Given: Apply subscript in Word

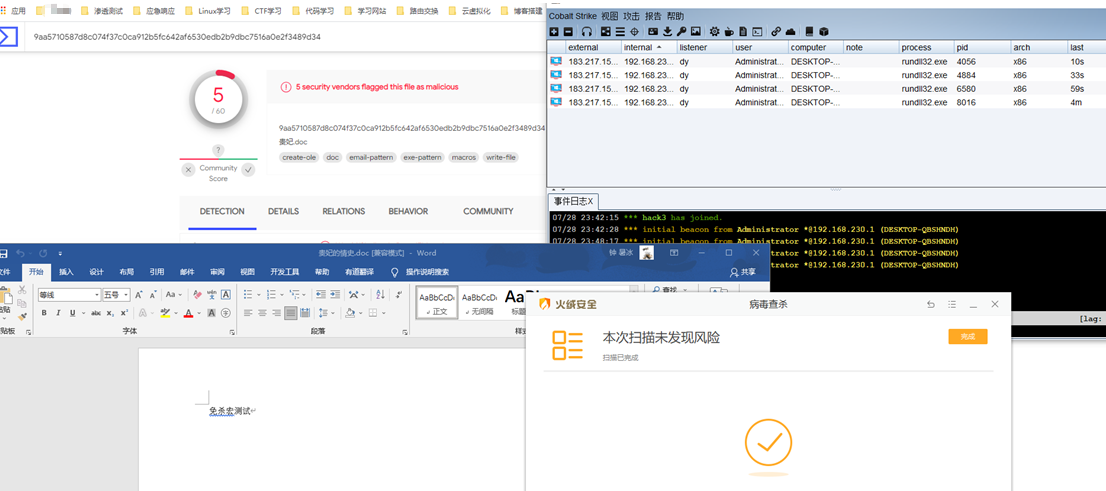Looking at the screenshot, I should 110,313.
